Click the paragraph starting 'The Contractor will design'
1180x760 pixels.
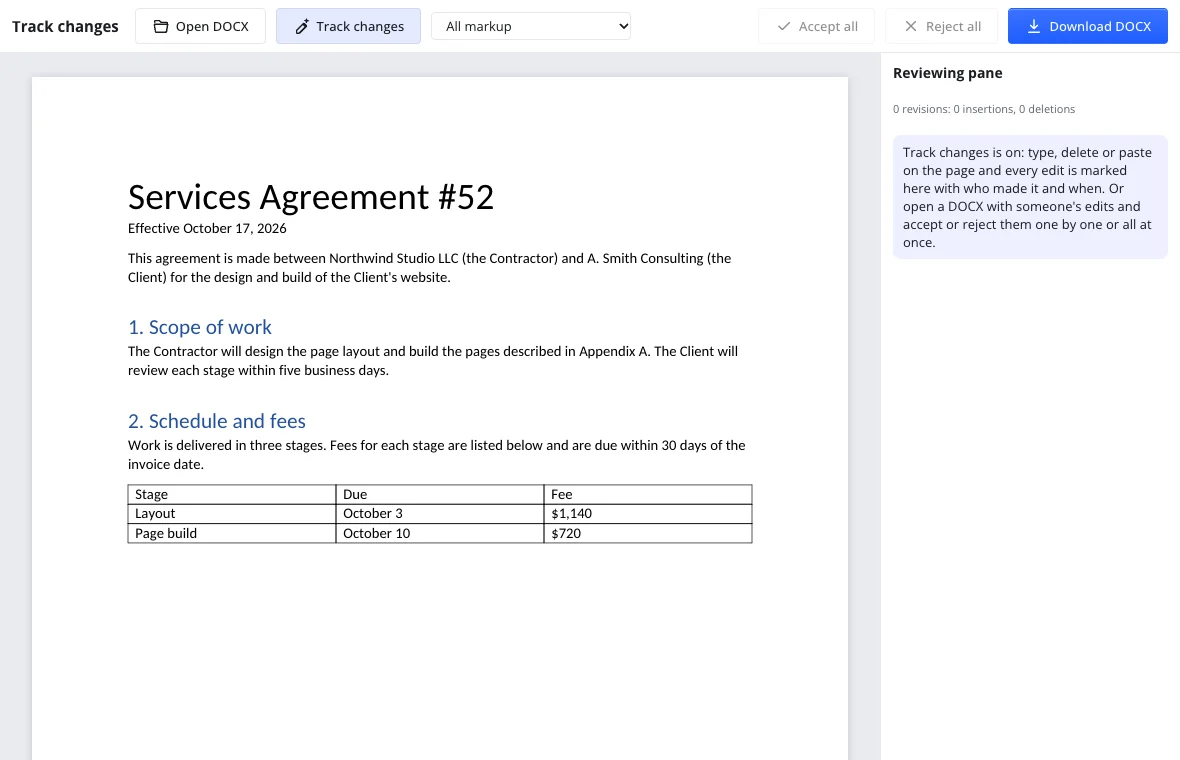(x=433, y=360)
